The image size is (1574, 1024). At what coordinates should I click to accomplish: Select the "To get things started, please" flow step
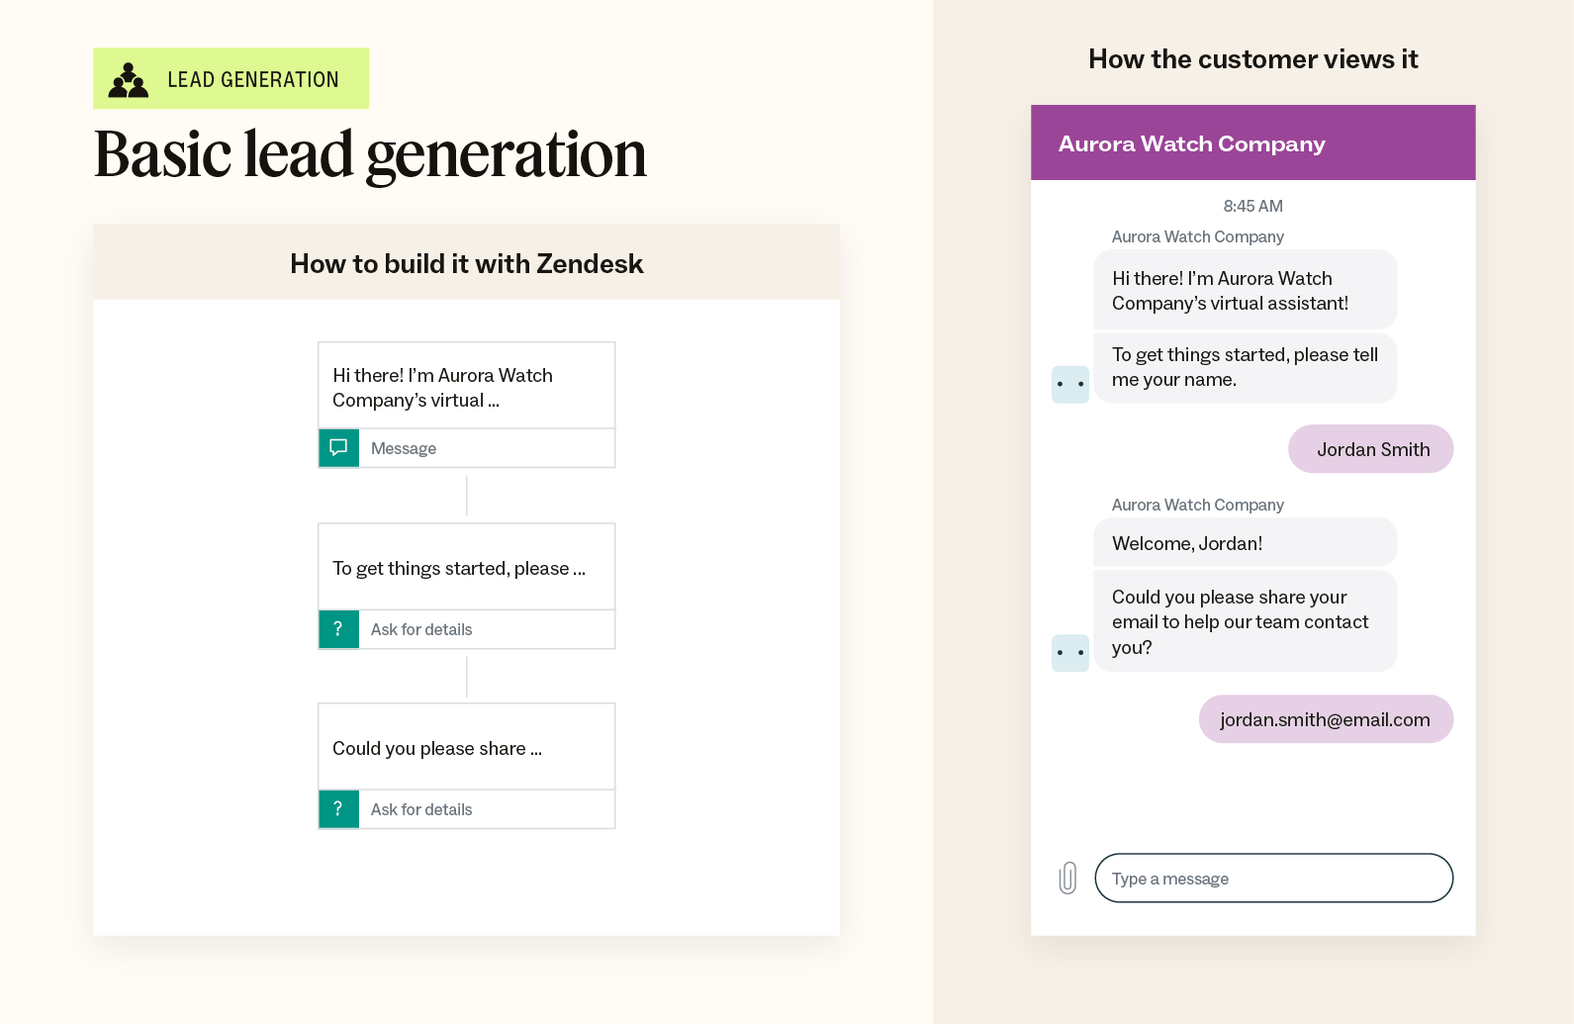466,568
